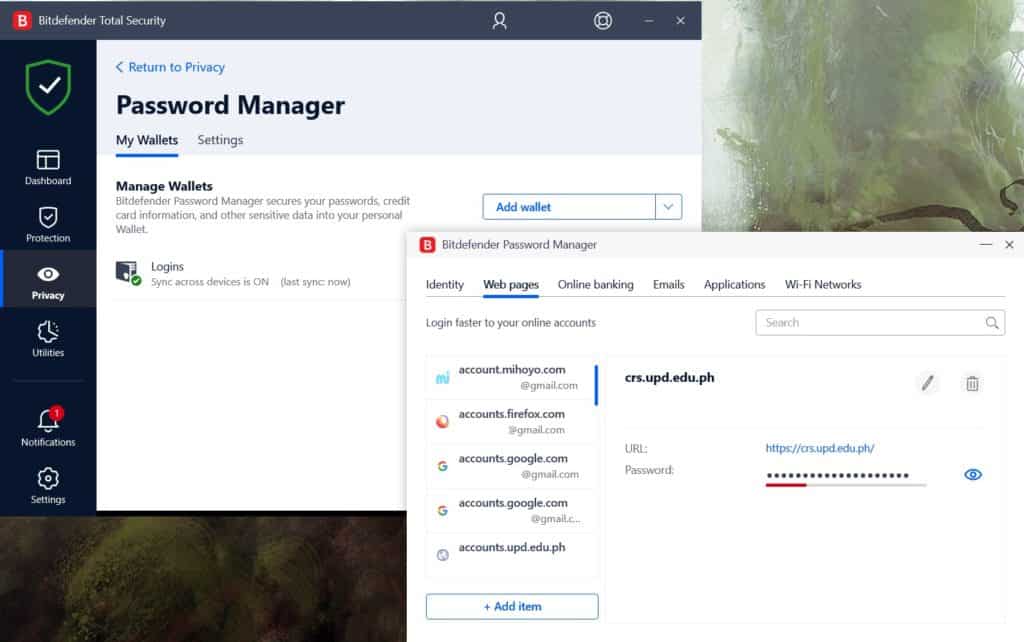Select the accounts.firefox.com entry
The height and width of the screenshot is (642, 1024).
coord(511,422)
